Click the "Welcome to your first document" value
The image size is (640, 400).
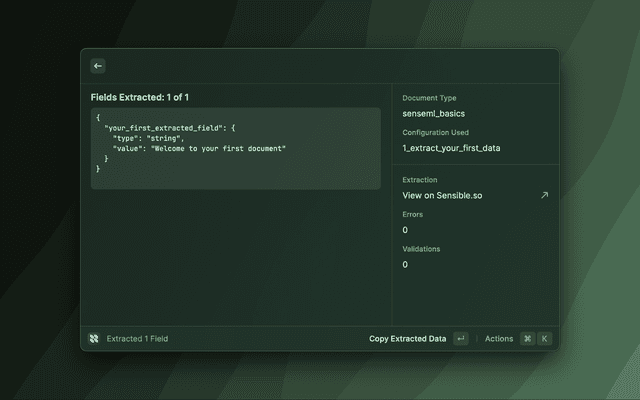click(218, 148)
